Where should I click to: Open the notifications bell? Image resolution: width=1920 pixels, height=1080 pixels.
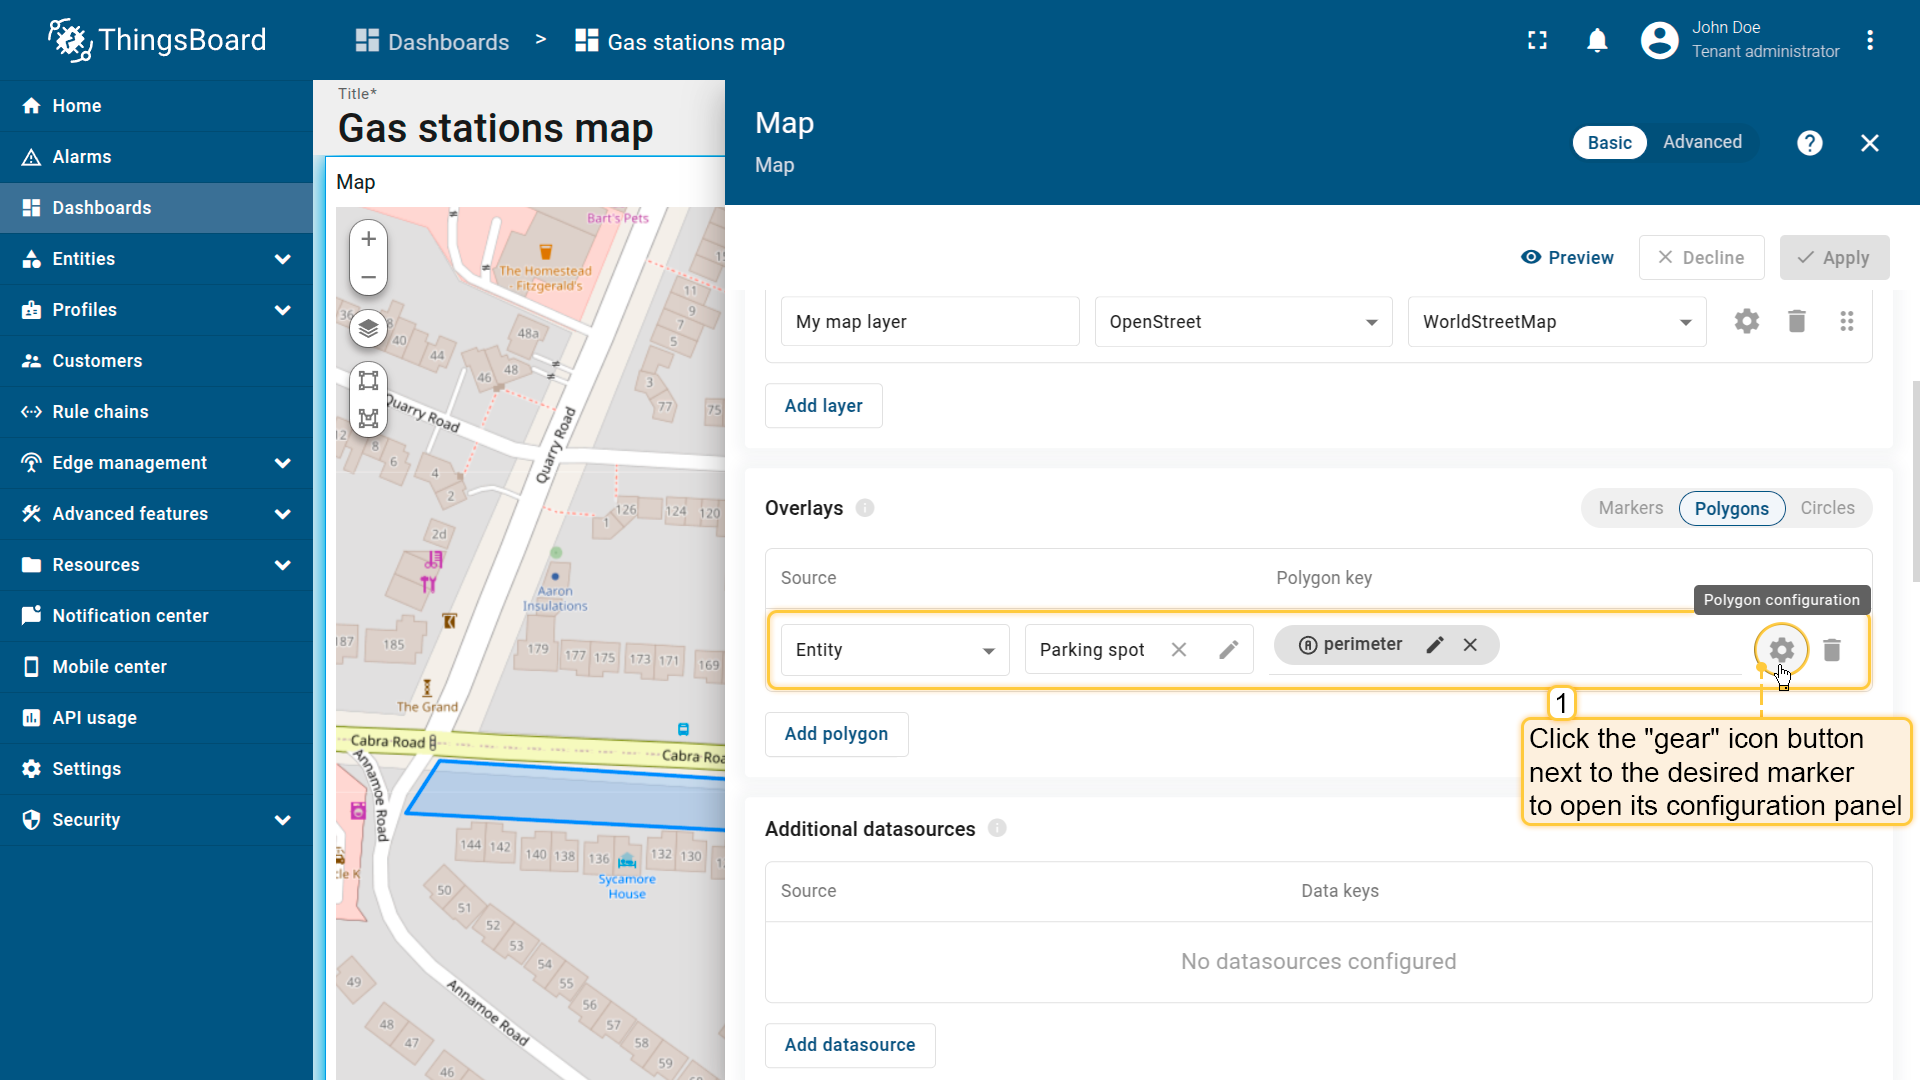(1597, 41)
